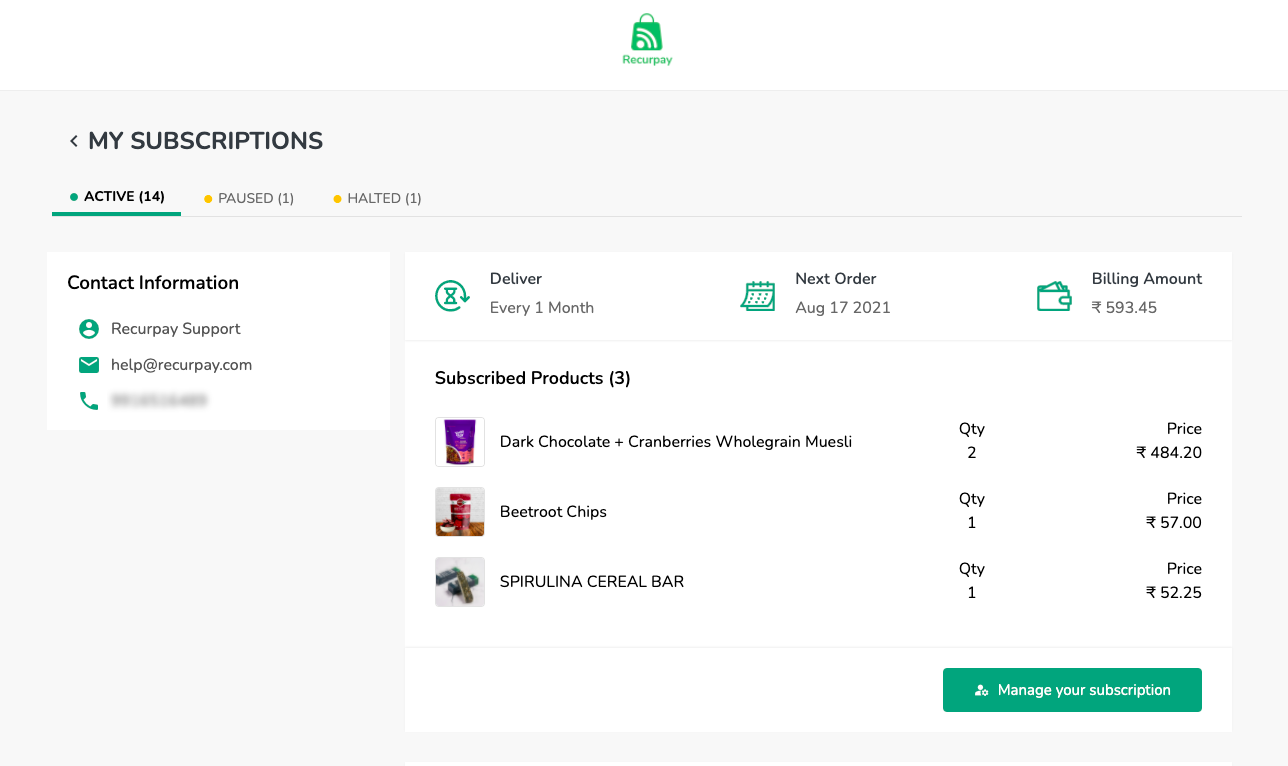Click the Recurpay logo at the top
The image size is (1288, 766).
[646, 38]
